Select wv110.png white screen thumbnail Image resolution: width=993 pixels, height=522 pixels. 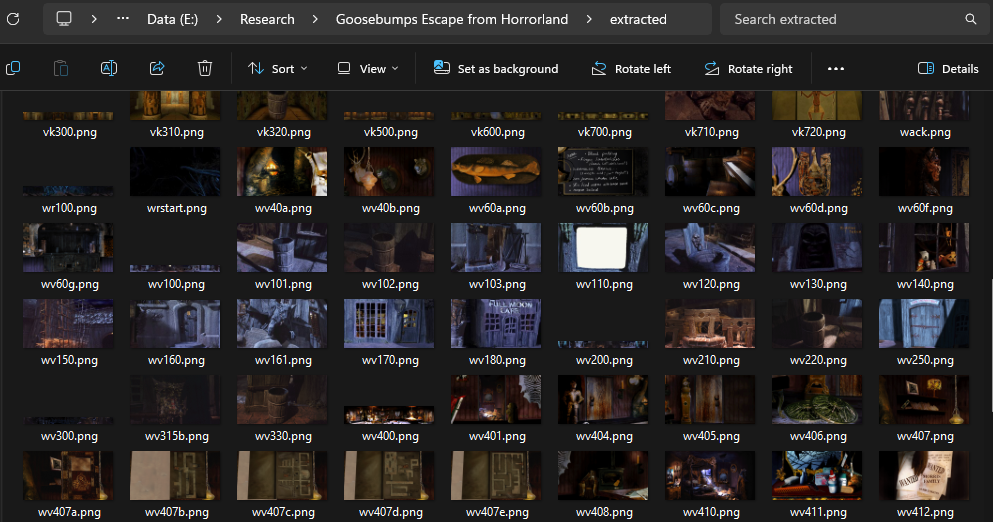pos(604,248)
